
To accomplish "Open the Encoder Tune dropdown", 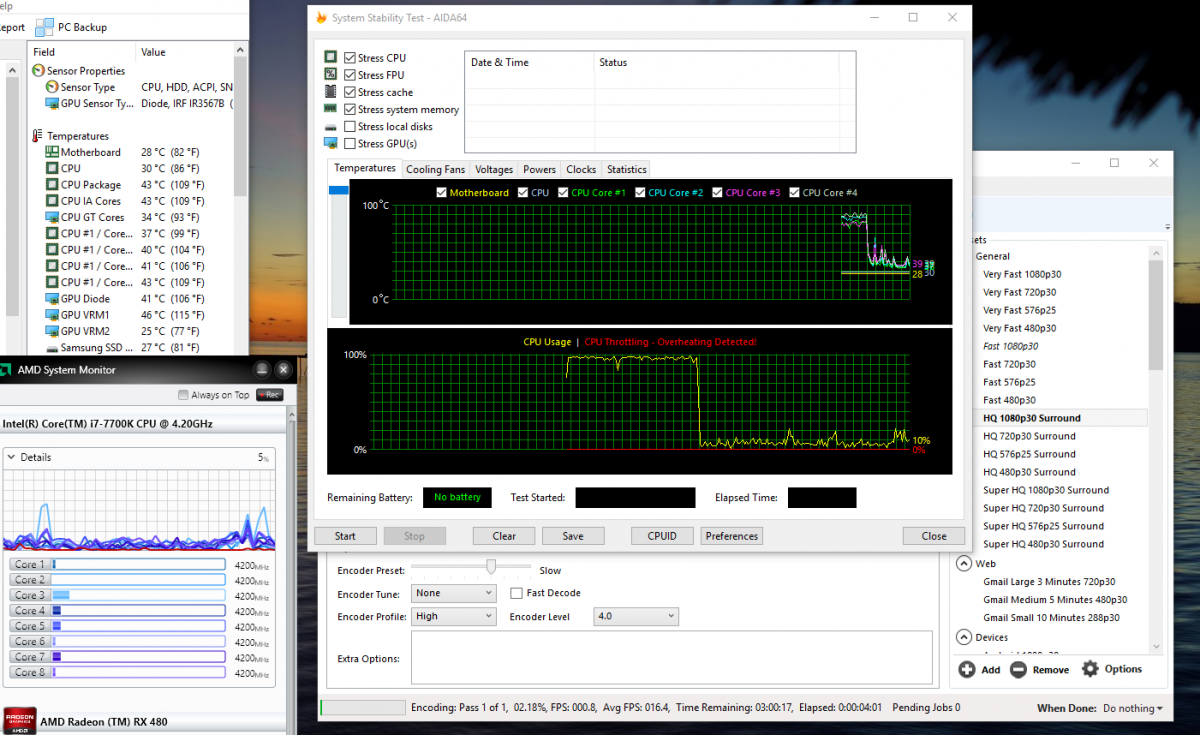I will tap(453, 592).
